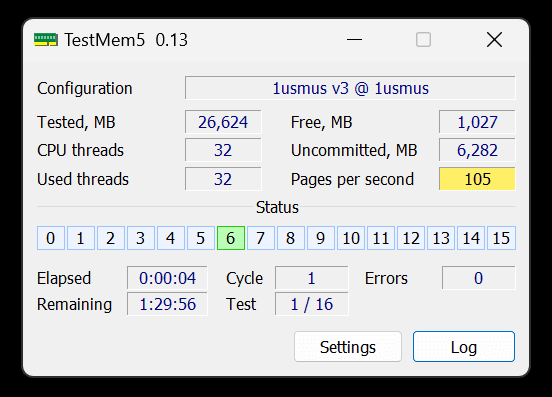This screenshot has height=397, width=552.
Task: Click the Elapsed label
Action: 64,278
